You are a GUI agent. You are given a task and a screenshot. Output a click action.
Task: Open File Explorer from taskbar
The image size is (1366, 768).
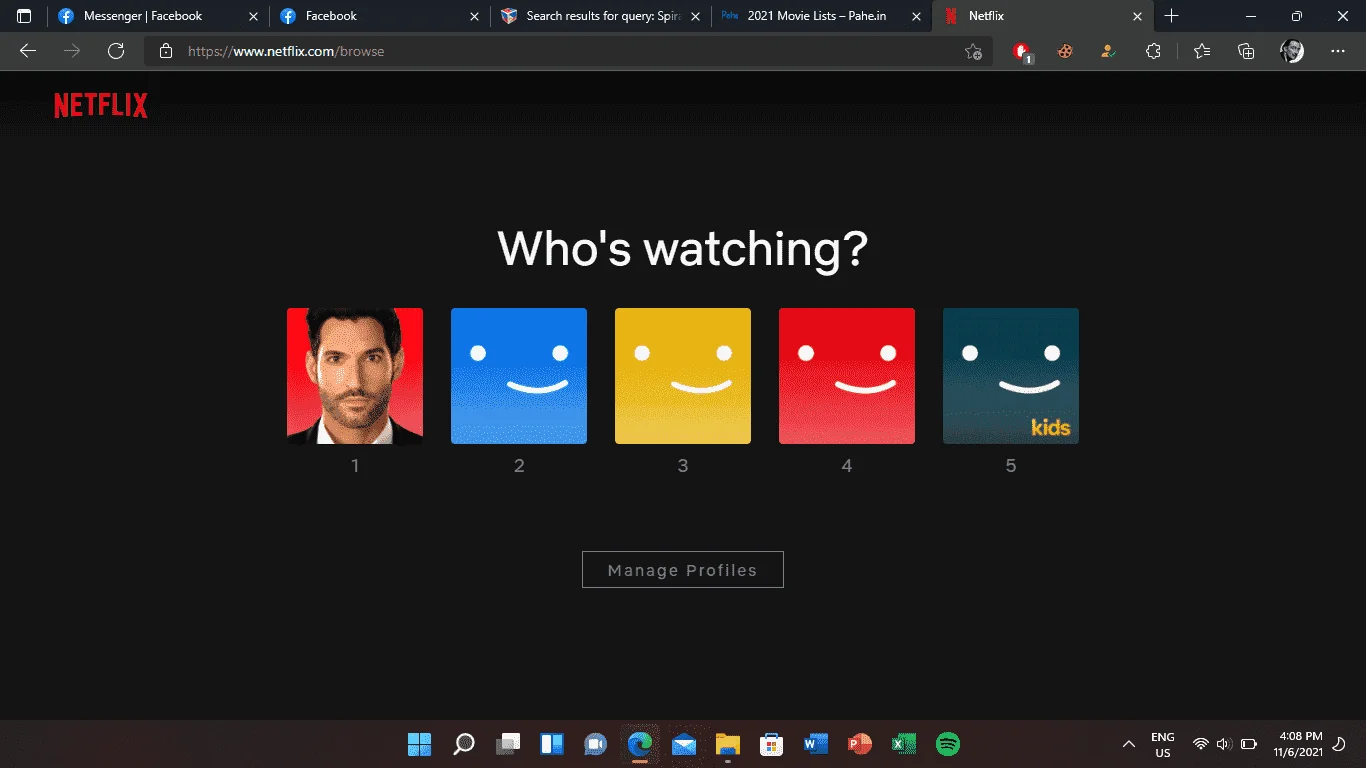(728, 744)
